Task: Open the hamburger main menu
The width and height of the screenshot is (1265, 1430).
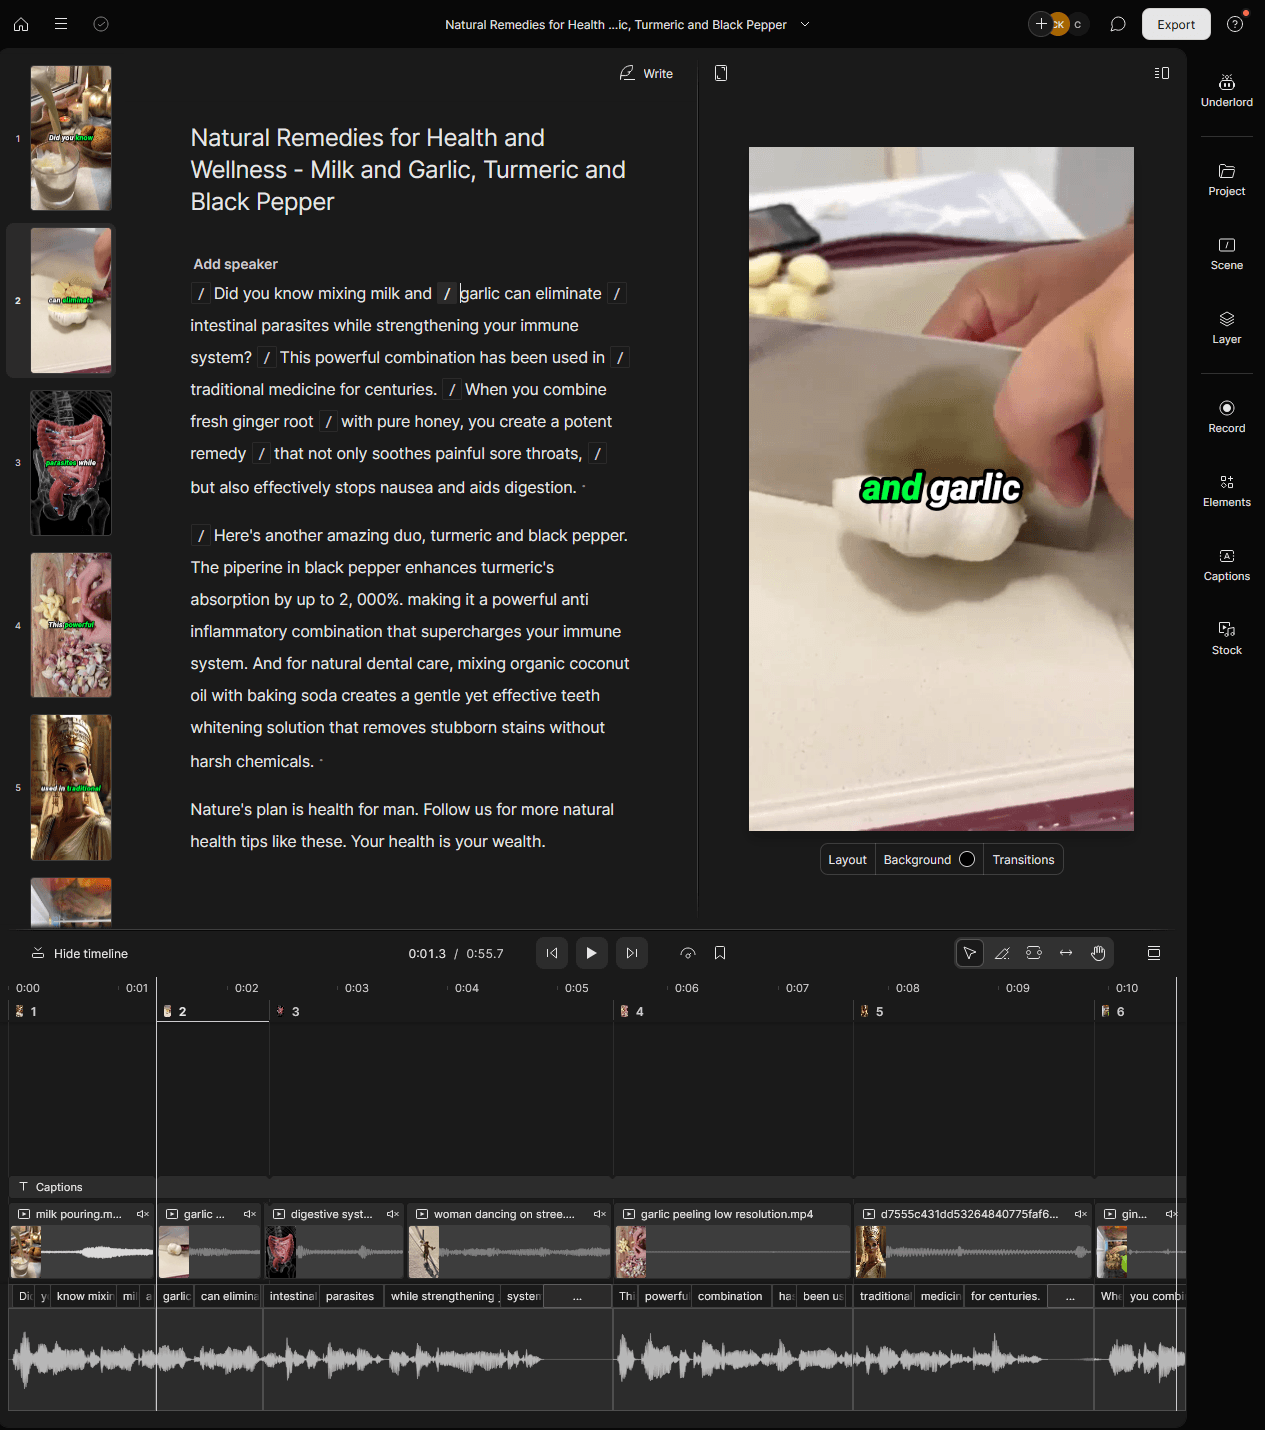Action: point(61,24)
